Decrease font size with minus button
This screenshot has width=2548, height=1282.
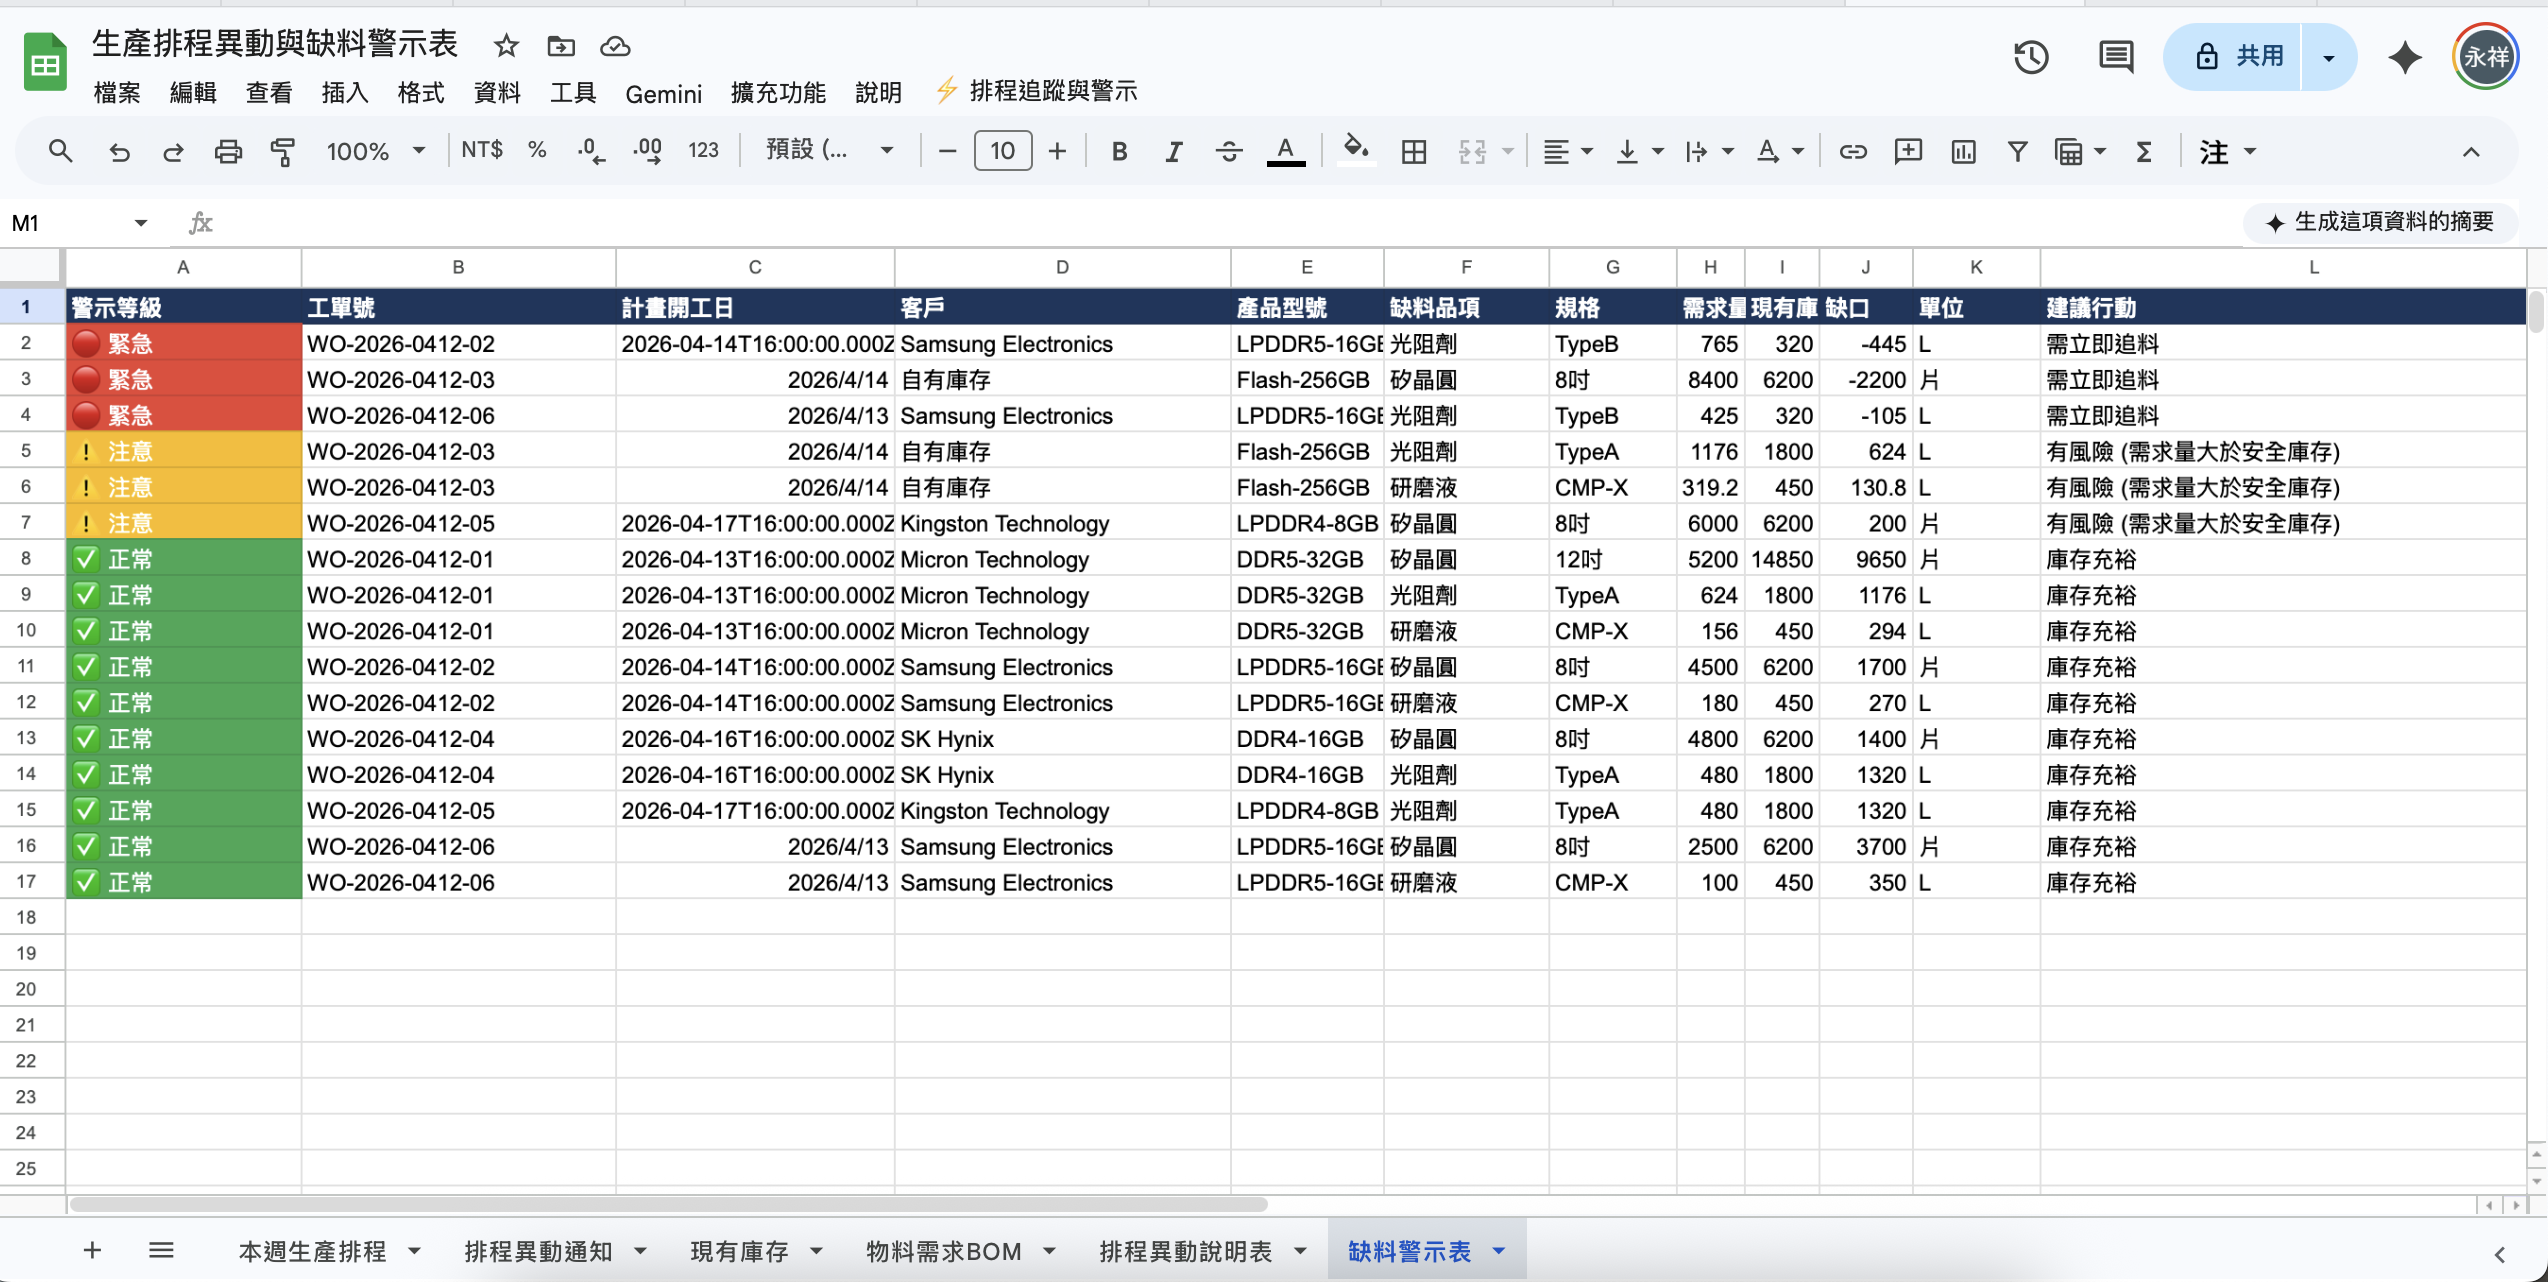click(948, 151)
